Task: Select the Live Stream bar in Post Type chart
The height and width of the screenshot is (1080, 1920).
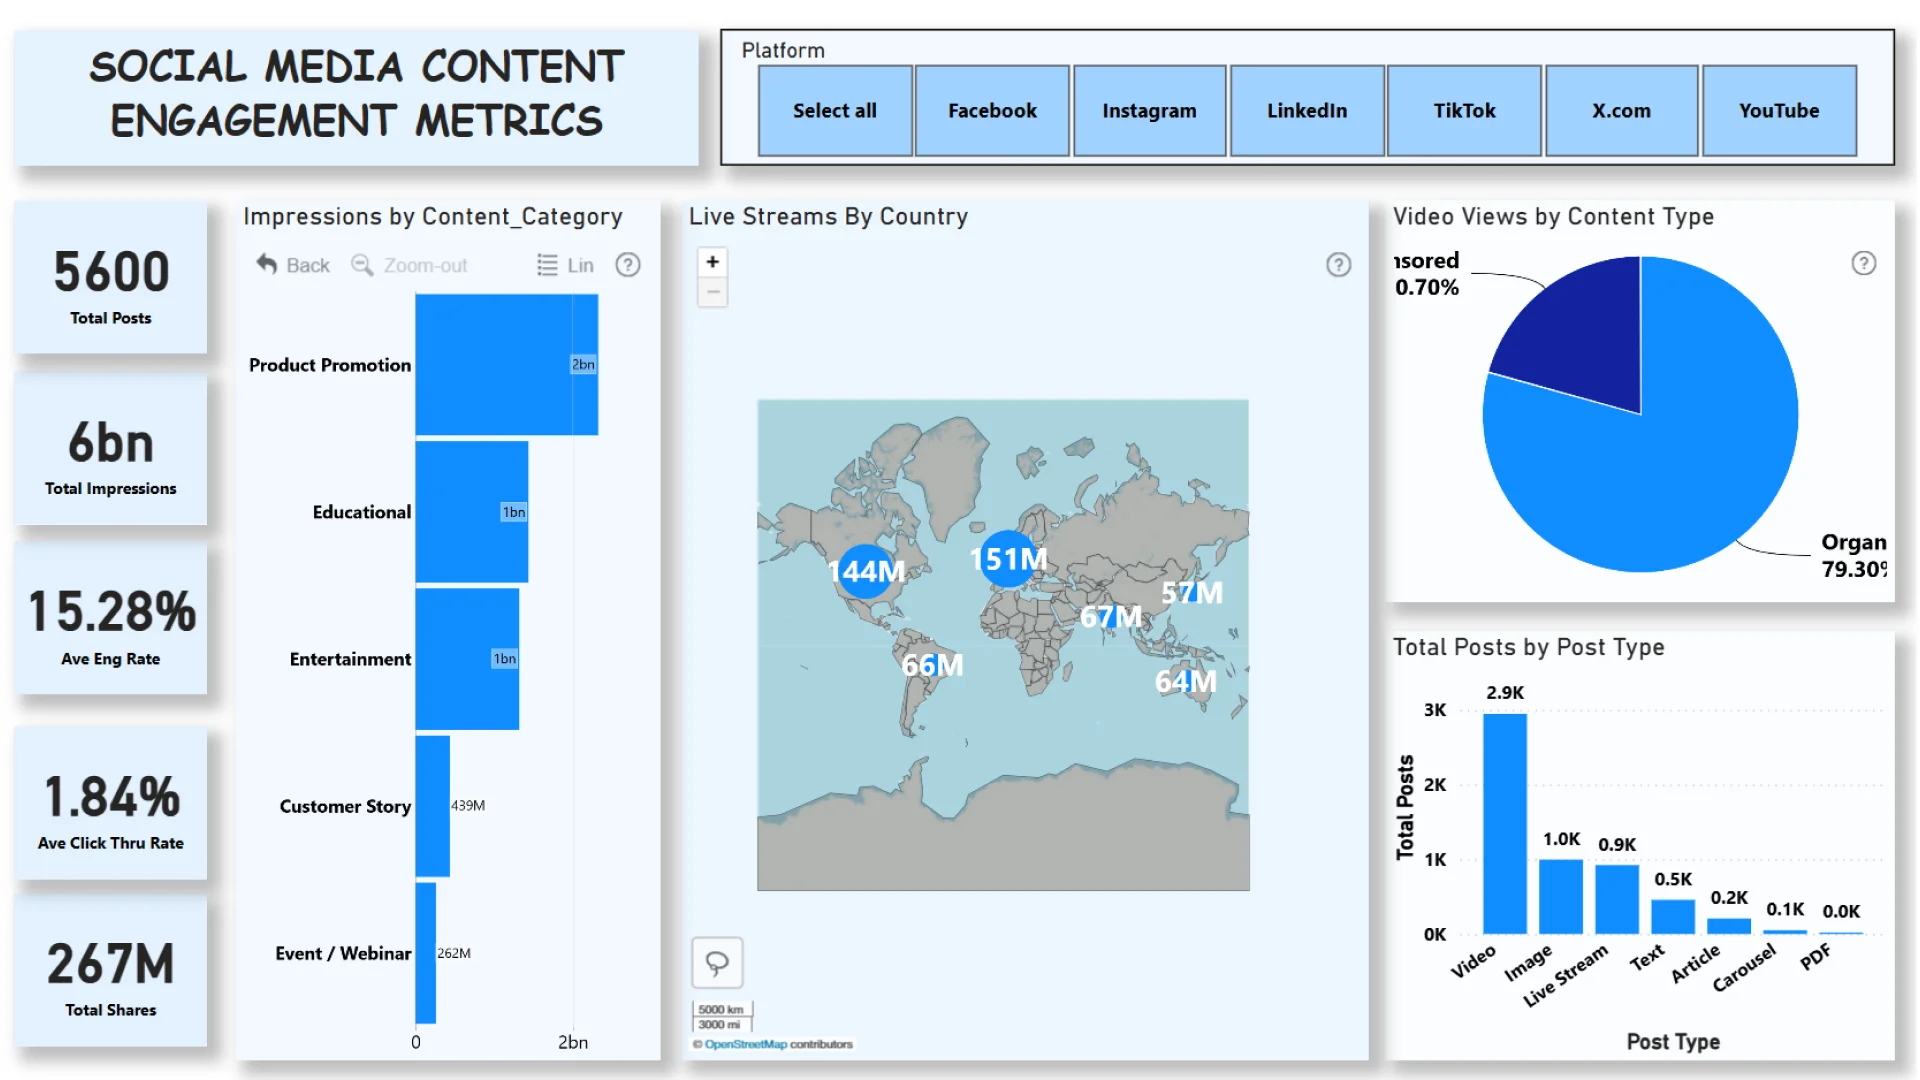Action: tap(1617, 899)
